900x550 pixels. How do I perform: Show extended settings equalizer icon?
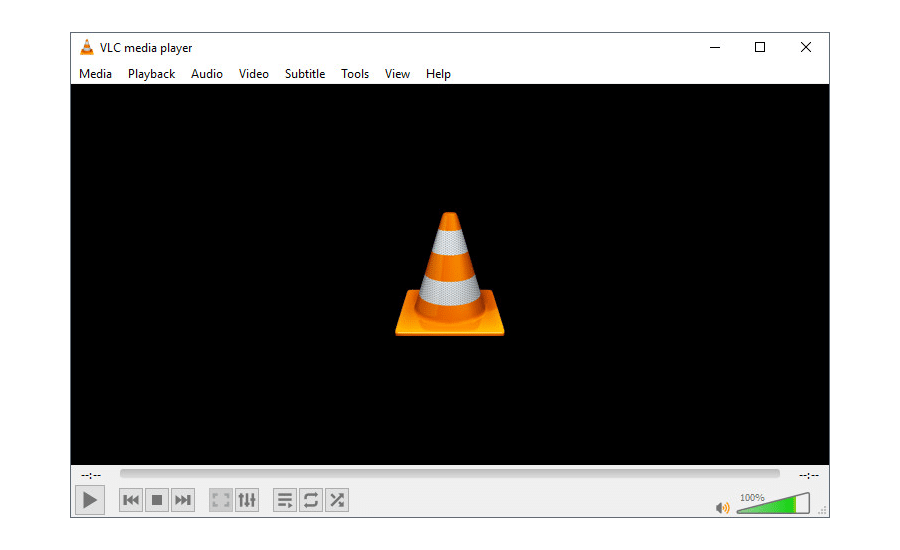tap(246, 500)
